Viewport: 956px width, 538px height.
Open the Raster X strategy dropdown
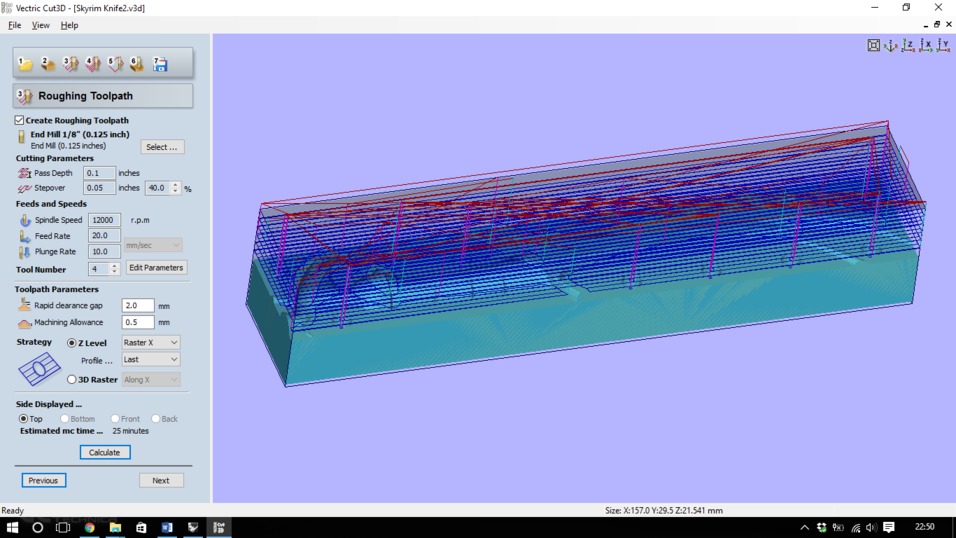pos(151,343)
